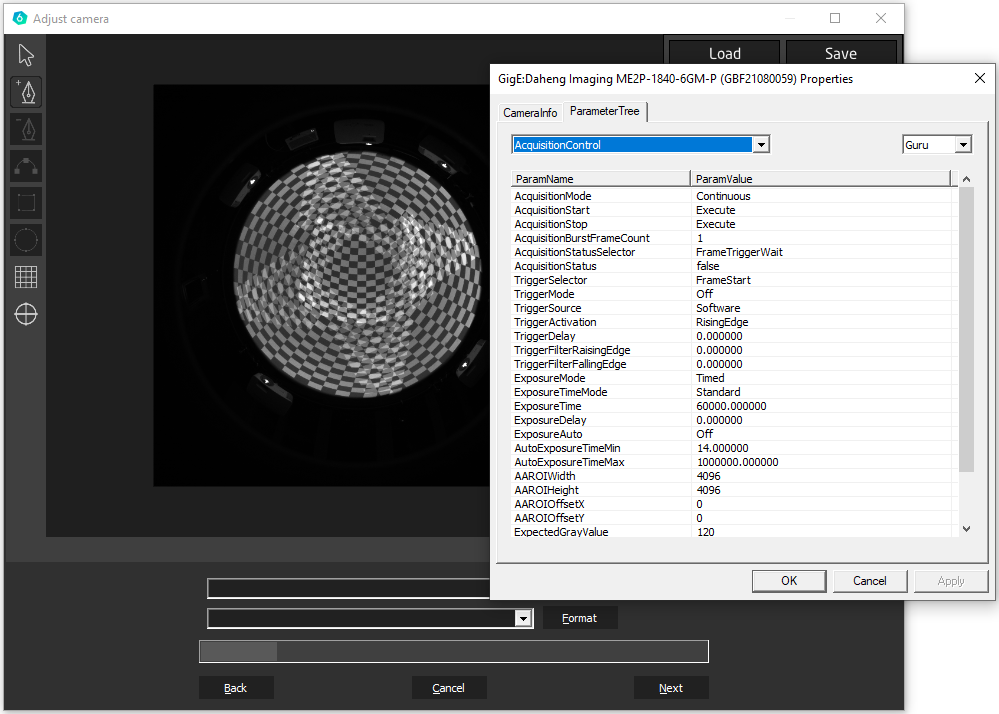Expand the combo box left of Format

coord(522,619)
